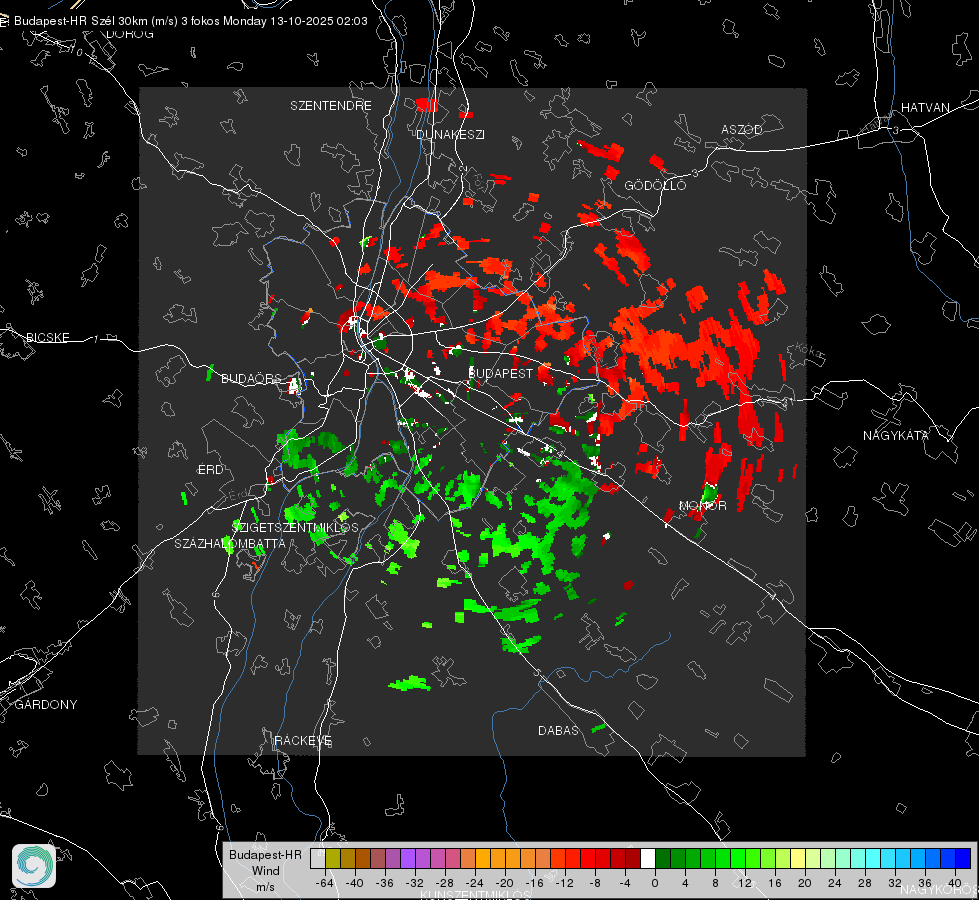Screen dimensions: 979x900
Task: Click the '40' legend value
Action: point(954,883)
